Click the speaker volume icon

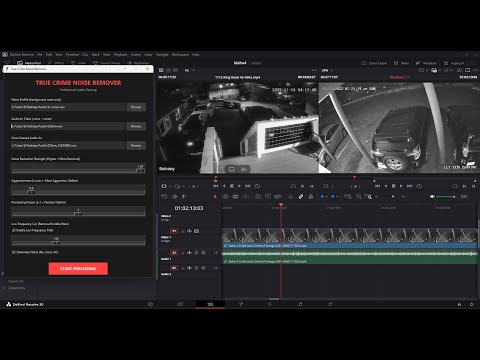tap(432, 197)
